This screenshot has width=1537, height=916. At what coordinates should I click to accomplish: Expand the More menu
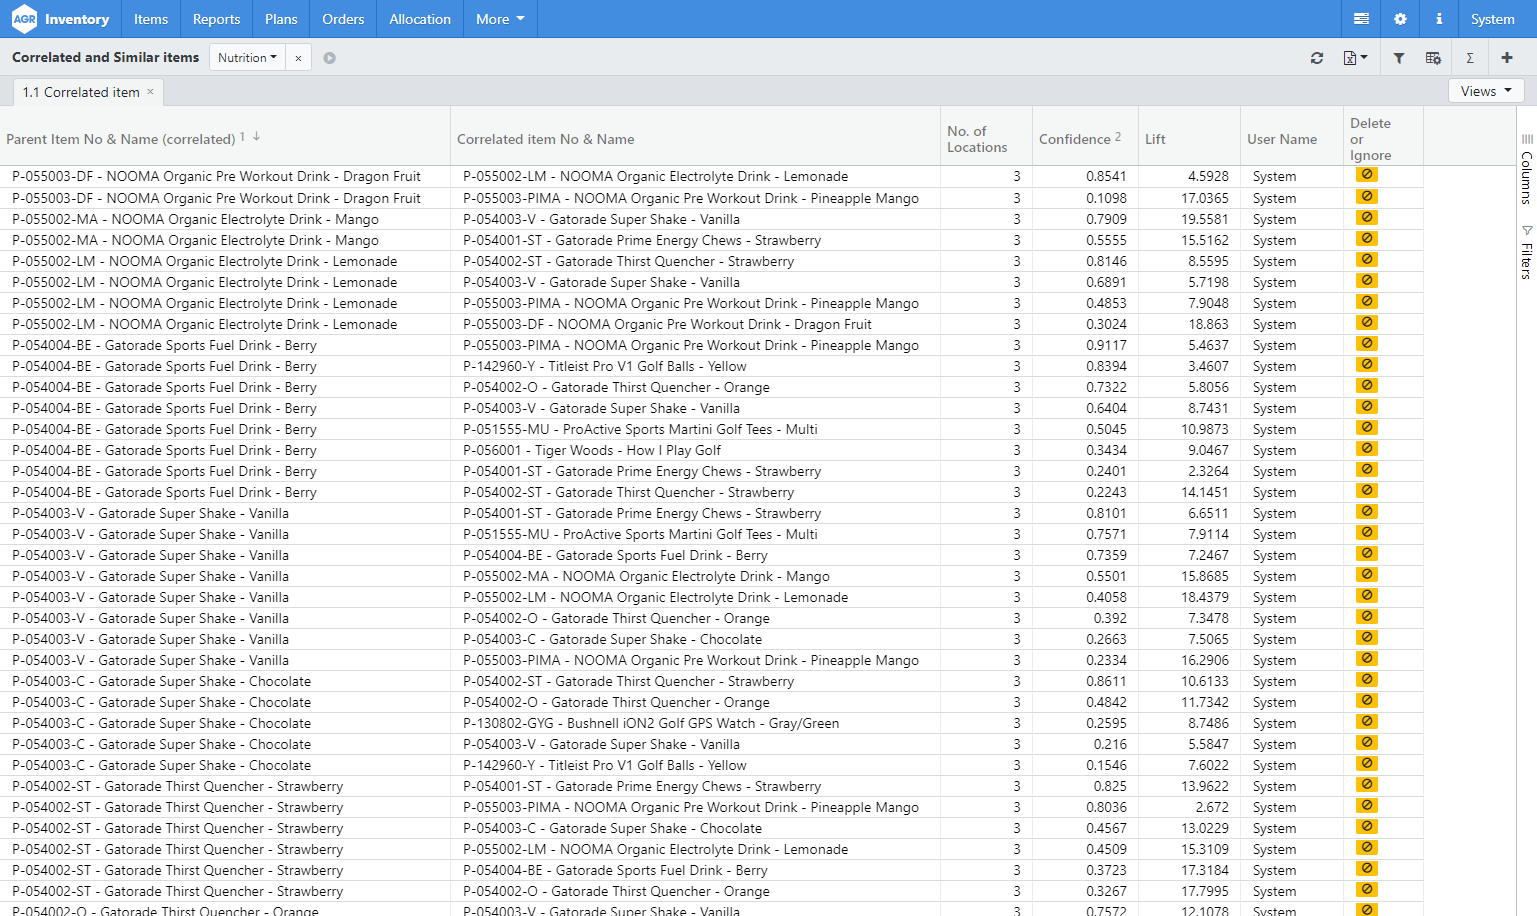(500, 19)
